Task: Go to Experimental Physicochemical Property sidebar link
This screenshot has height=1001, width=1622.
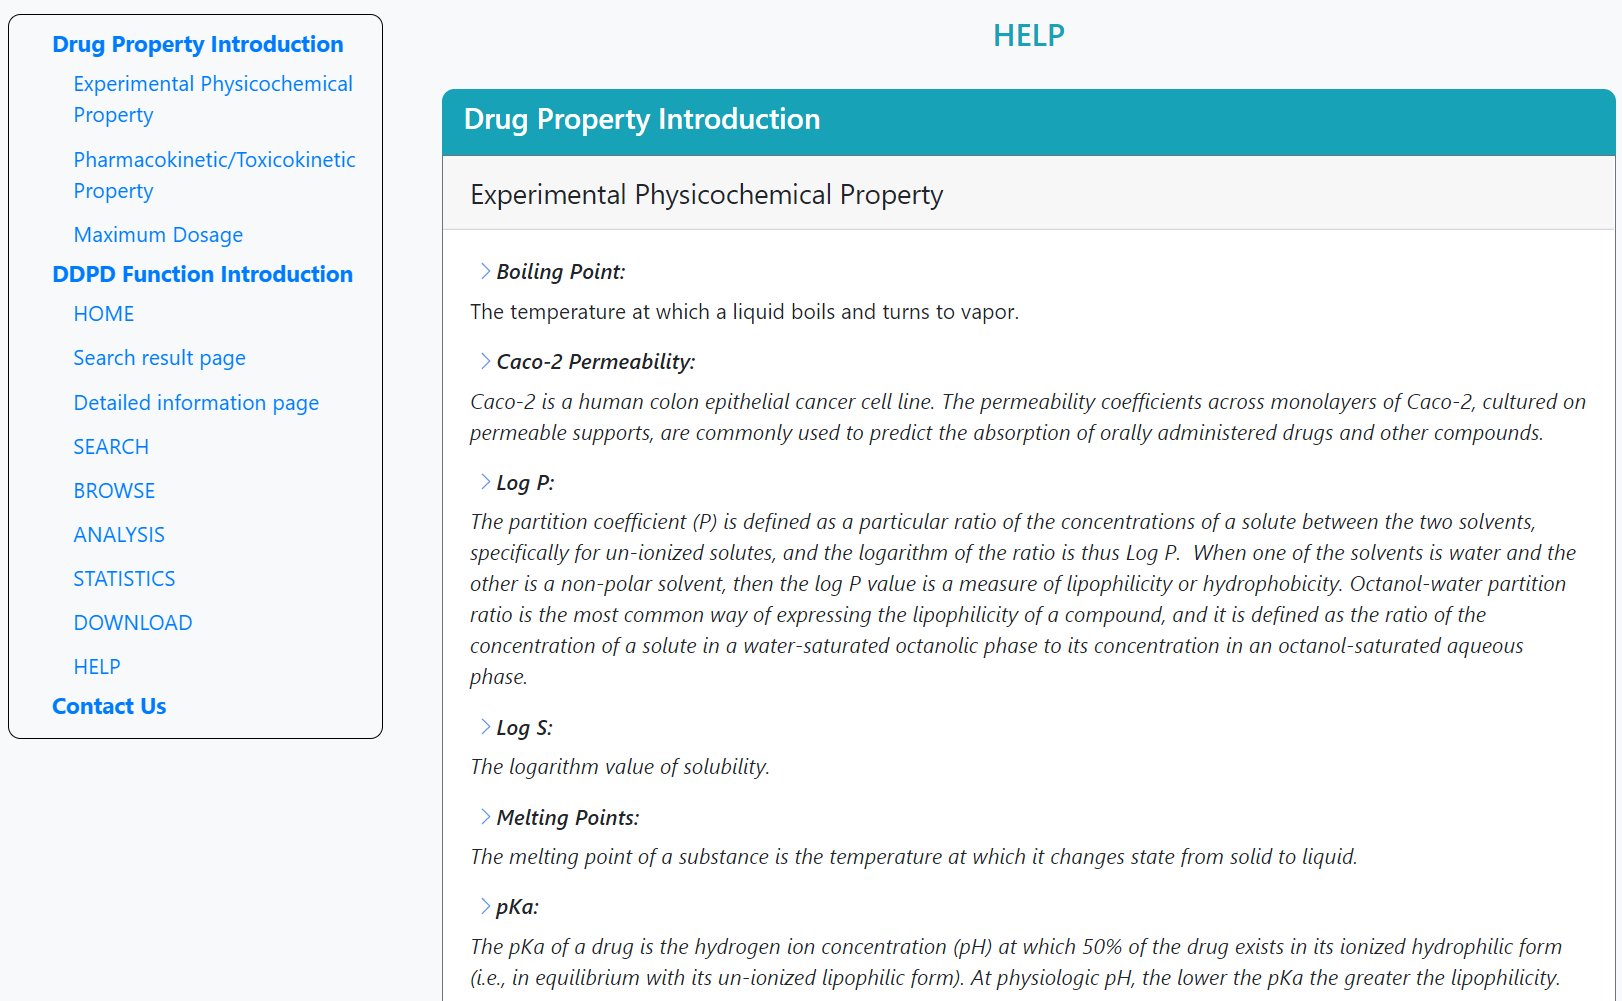Action: (x=213, y=99)
